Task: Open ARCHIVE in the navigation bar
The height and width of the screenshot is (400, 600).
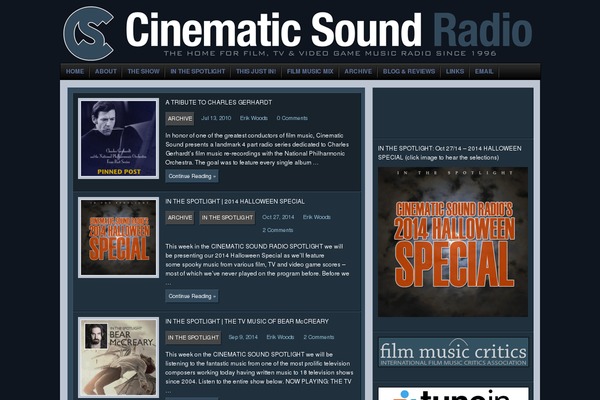Action: (358, 72)
